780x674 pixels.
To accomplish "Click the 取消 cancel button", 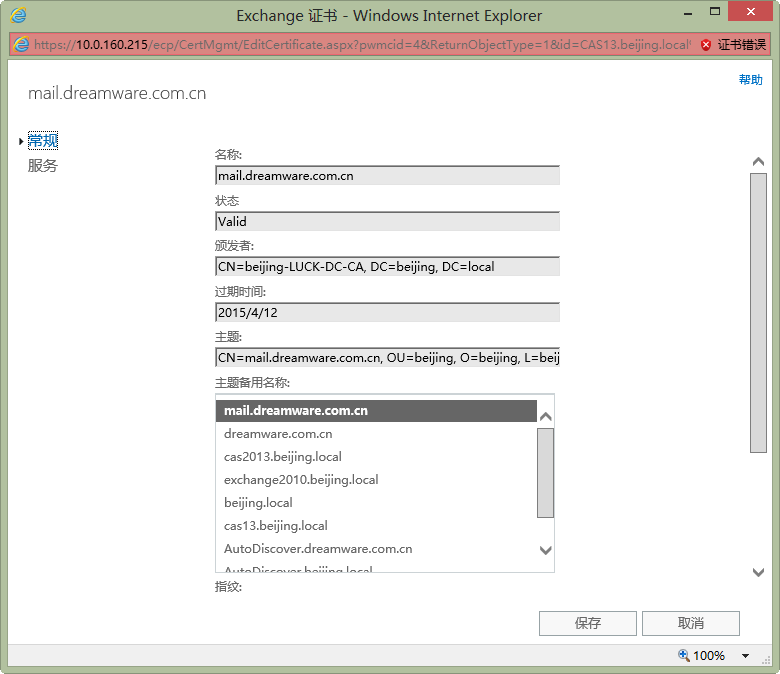I will point(690,623).
